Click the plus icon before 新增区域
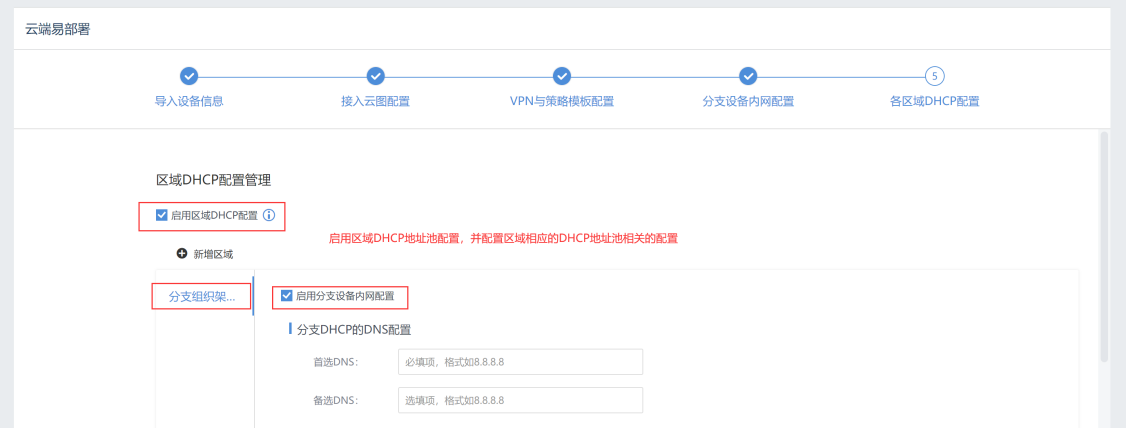The image size is (1126, 428). coord(182,254)
